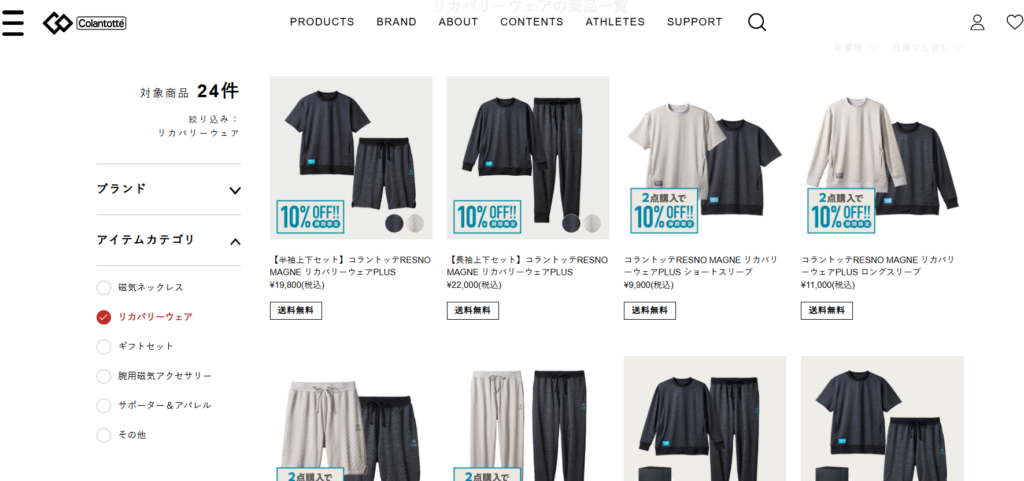Collapse the アイテムカテゴリ section
This screenshot has width=1024, height=481.
click(x=168, y=240)
